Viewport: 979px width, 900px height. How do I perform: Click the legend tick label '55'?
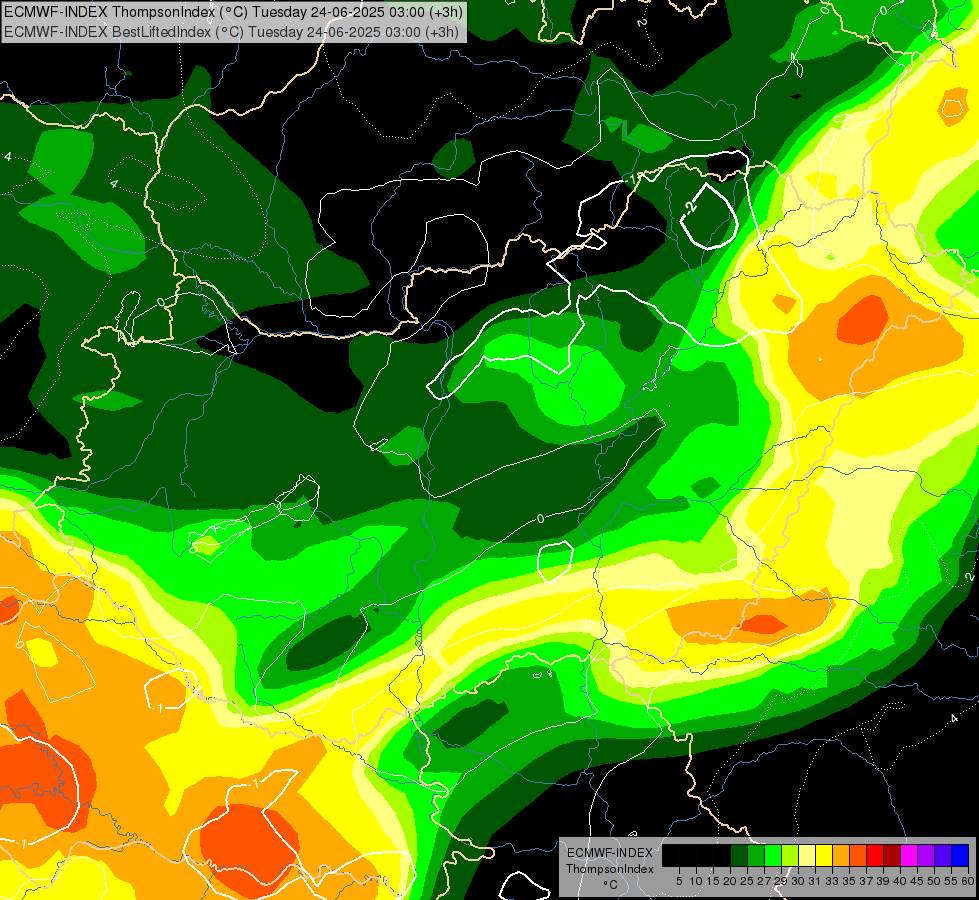[x=952, y=881]
